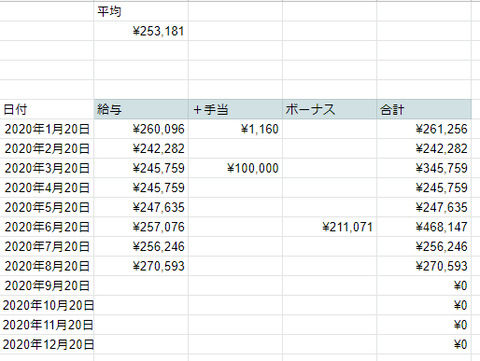Select total cell ¥468,147

(424, 227)
